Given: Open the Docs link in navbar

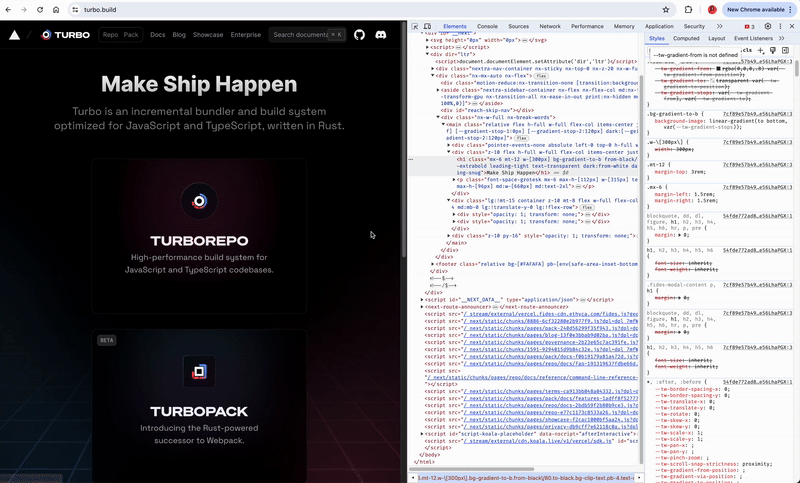Looking at the screenshot, I should pos(157,35).
